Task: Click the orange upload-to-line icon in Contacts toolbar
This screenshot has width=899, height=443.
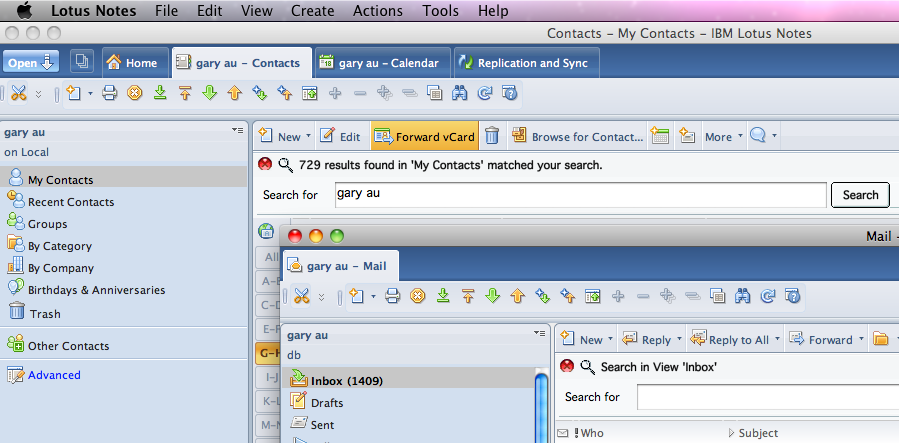Action: (185, 93)
